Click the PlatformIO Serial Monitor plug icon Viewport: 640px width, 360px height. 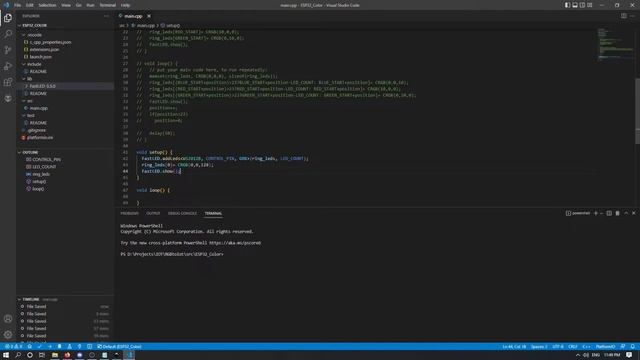(80, 347)
